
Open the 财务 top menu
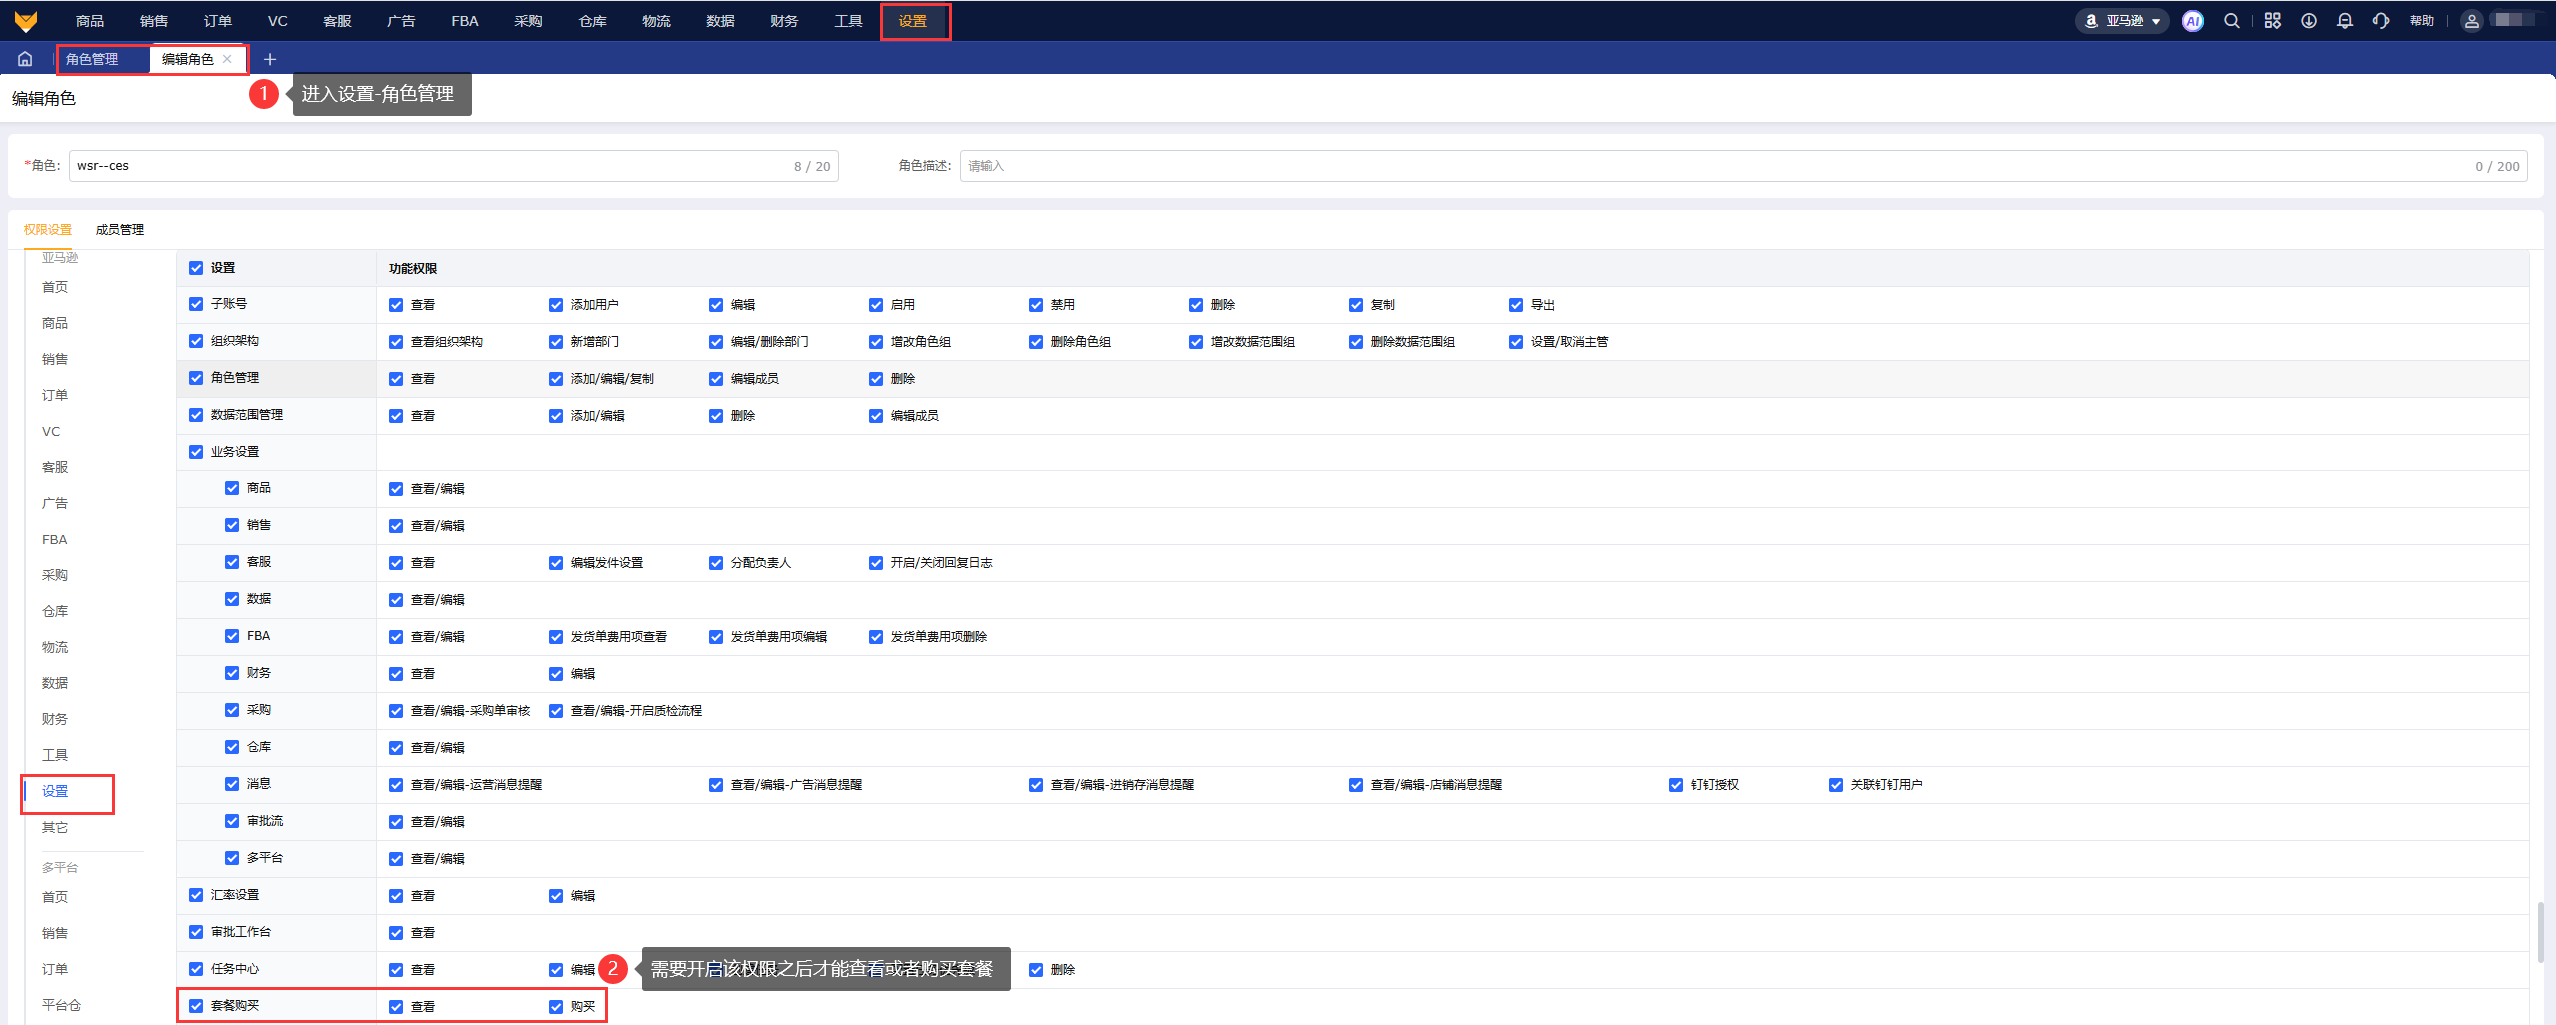click(784, 21)
